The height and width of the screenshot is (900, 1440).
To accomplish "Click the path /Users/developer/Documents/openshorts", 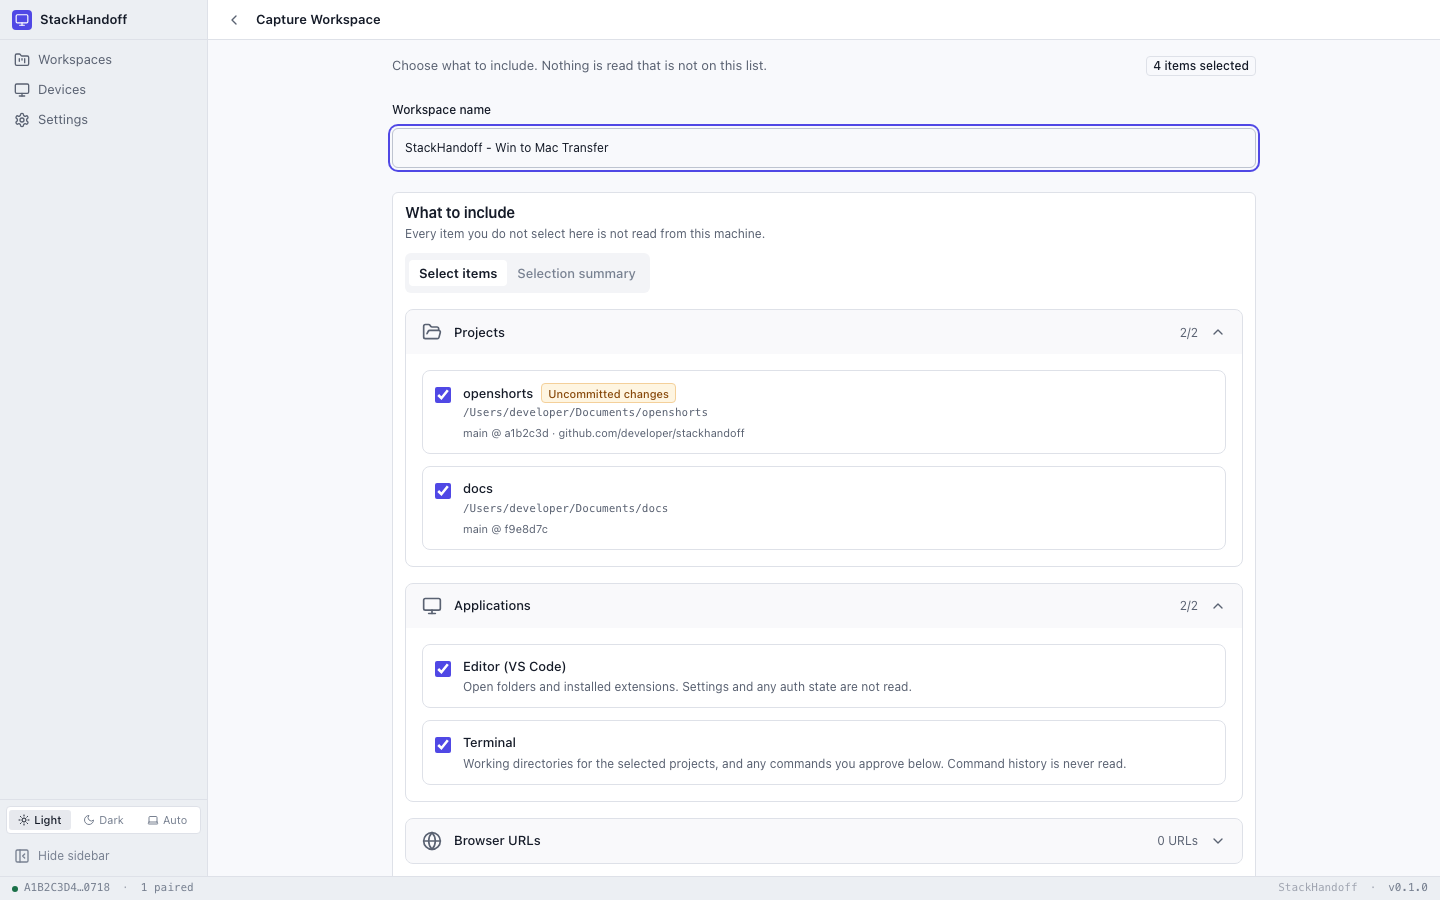I will 585,412.
